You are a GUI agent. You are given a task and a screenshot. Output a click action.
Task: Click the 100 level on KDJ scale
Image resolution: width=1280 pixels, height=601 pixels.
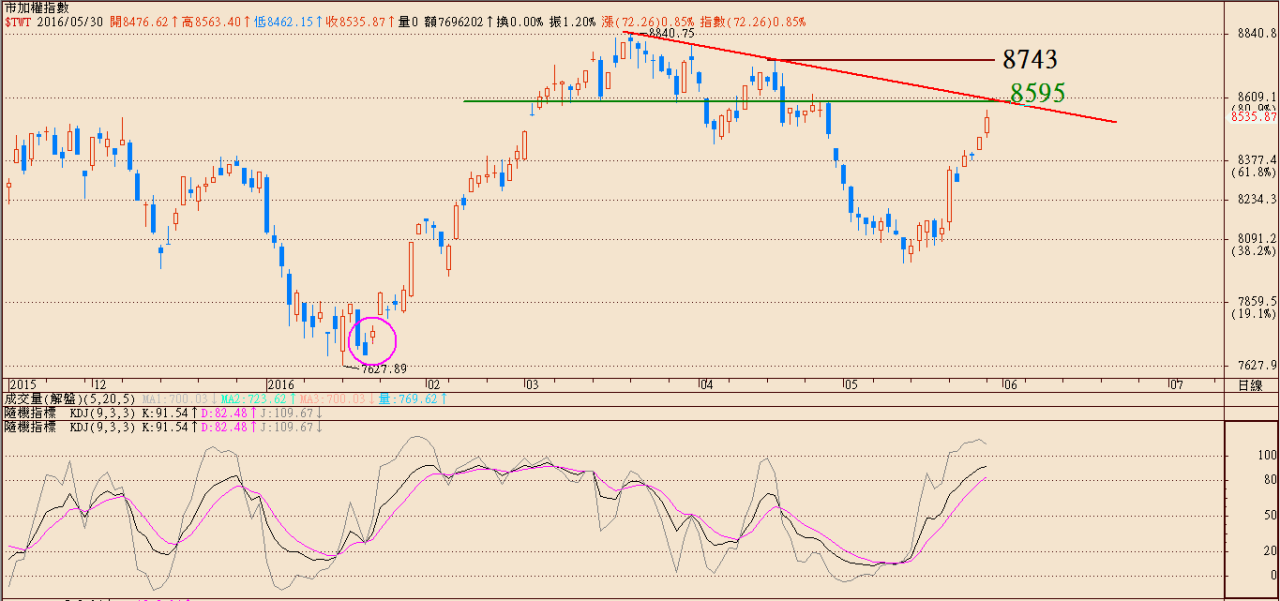point(1269,454)
